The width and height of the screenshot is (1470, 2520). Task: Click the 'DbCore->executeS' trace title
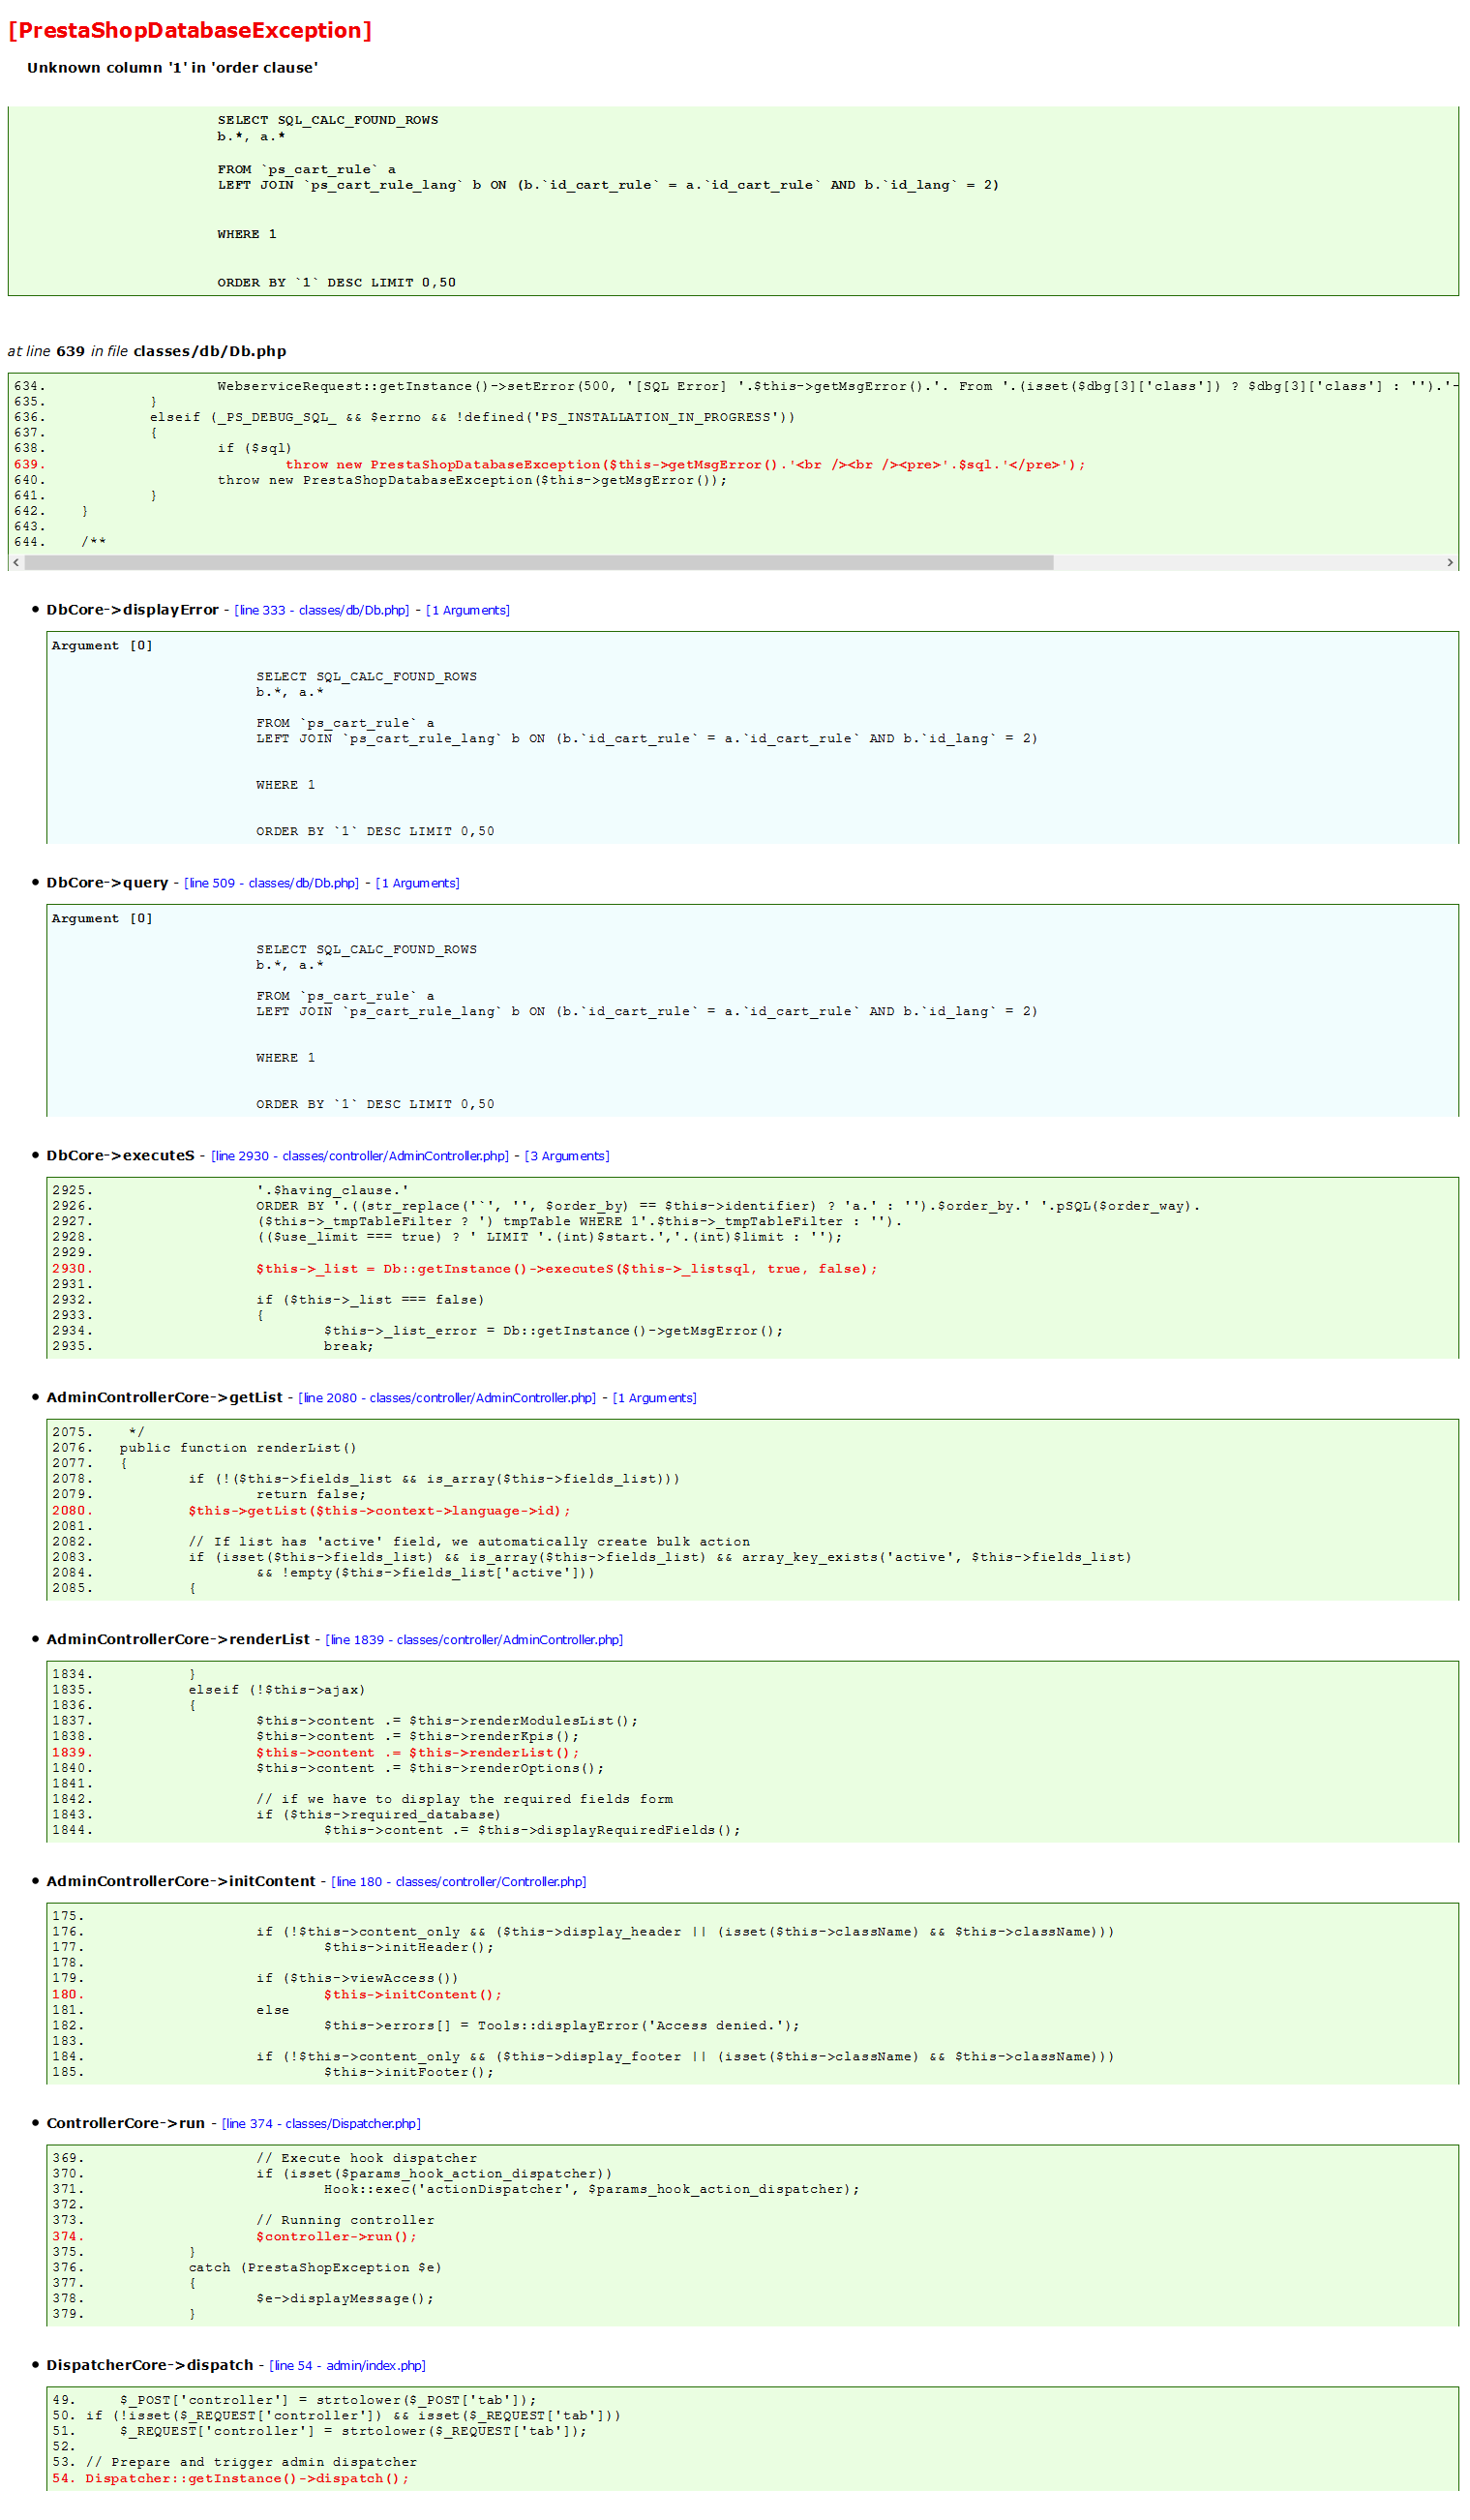click(x=120, y=1156)
